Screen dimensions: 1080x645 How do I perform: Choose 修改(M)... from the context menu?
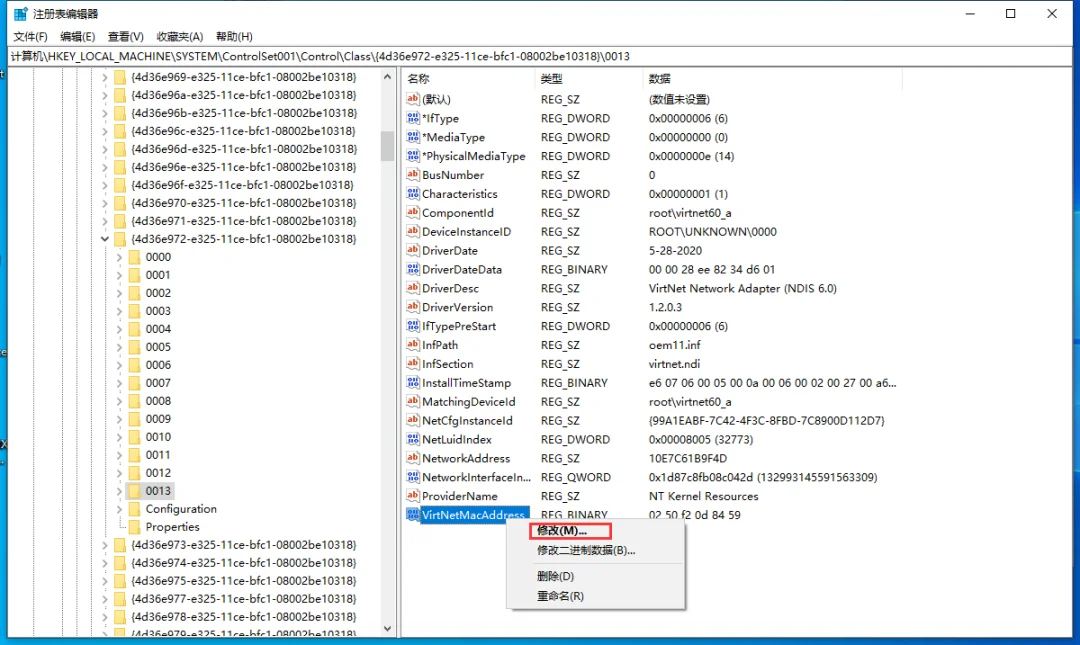[561, 531]
